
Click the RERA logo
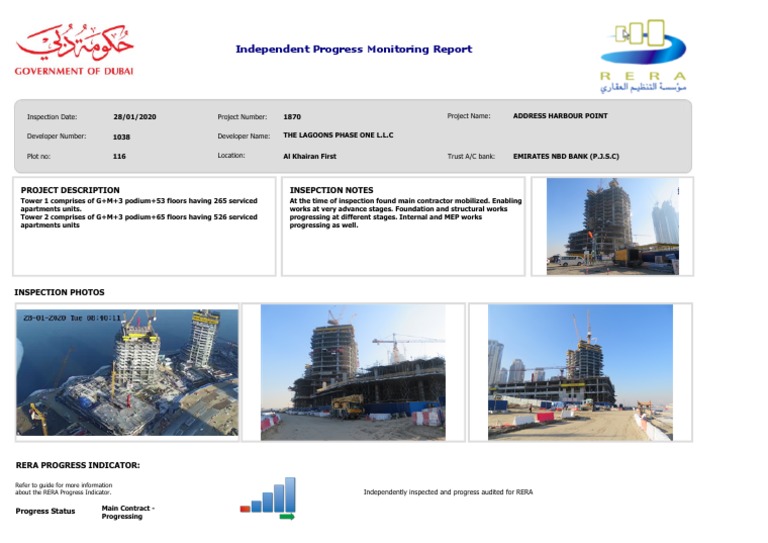click(x=643, y=55)
